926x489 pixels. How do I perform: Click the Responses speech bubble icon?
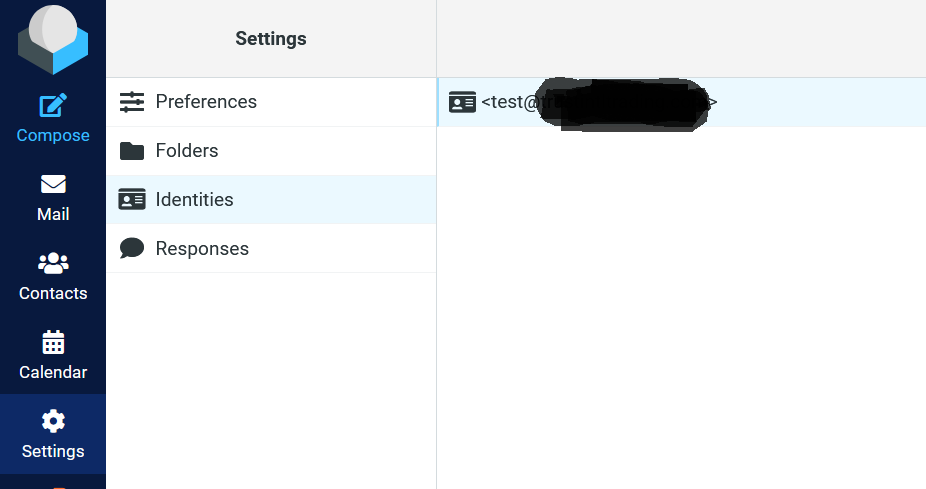132,248
